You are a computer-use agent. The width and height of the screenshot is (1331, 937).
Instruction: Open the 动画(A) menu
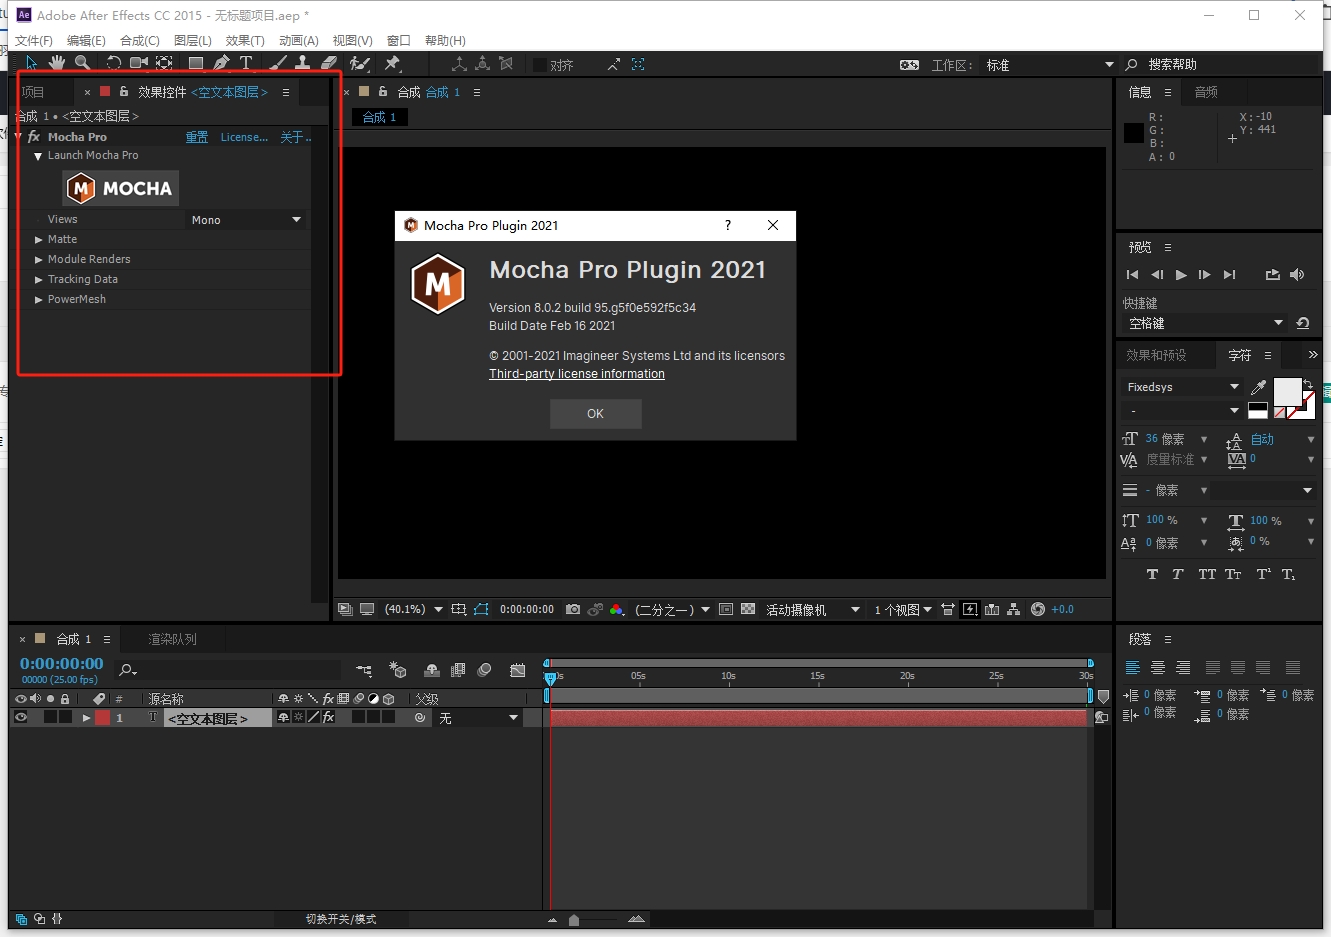coord(298,40)
